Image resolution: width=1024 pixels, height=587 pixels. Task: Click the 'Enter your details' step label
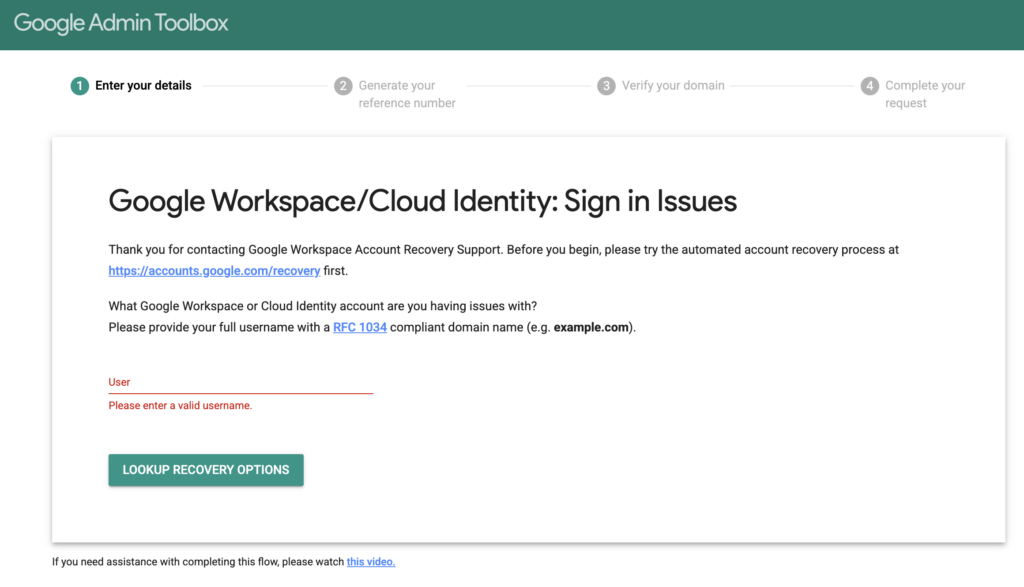pyautogui.click(x=143, y=86)
